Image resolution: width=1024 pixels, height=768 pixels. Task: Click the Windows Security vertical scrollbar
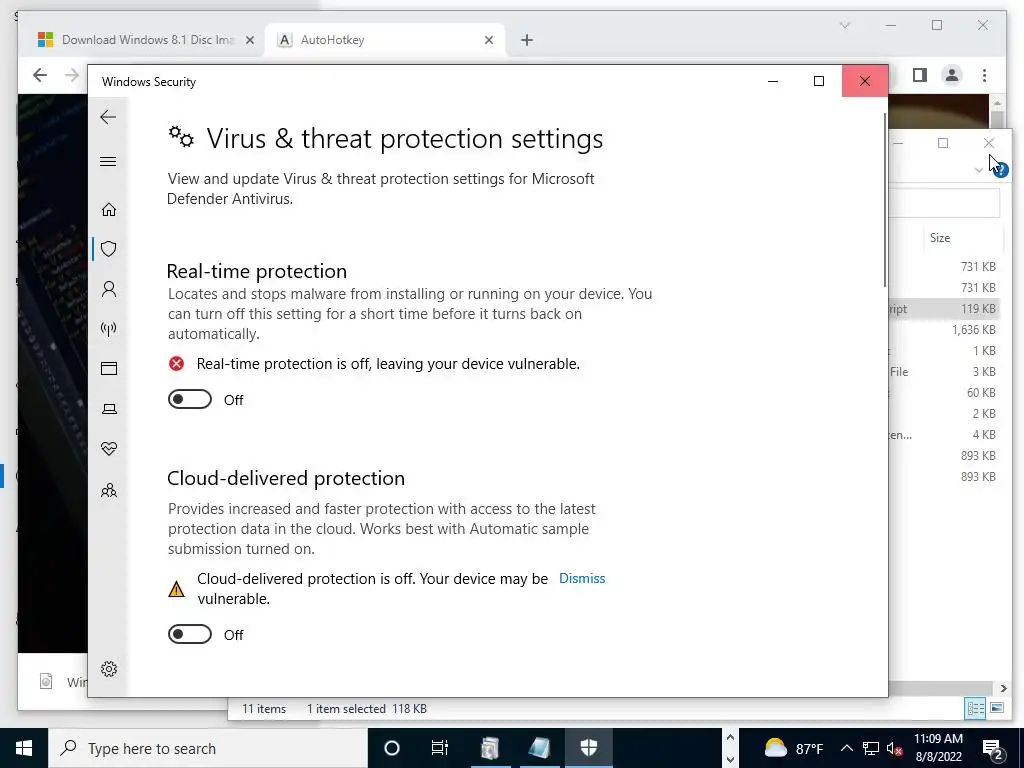tap(885, 200)
